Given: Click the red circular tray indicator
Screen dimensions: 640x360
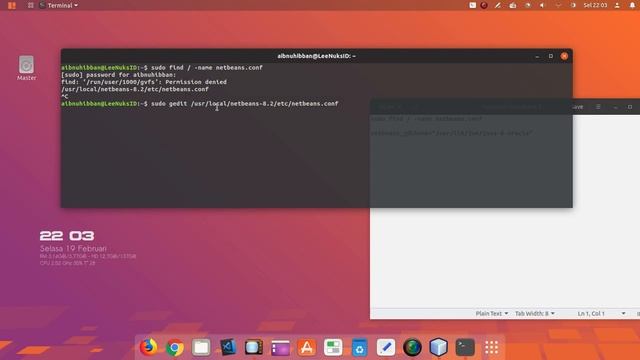Looking at the screenshot, I should (x=484, y=5).
